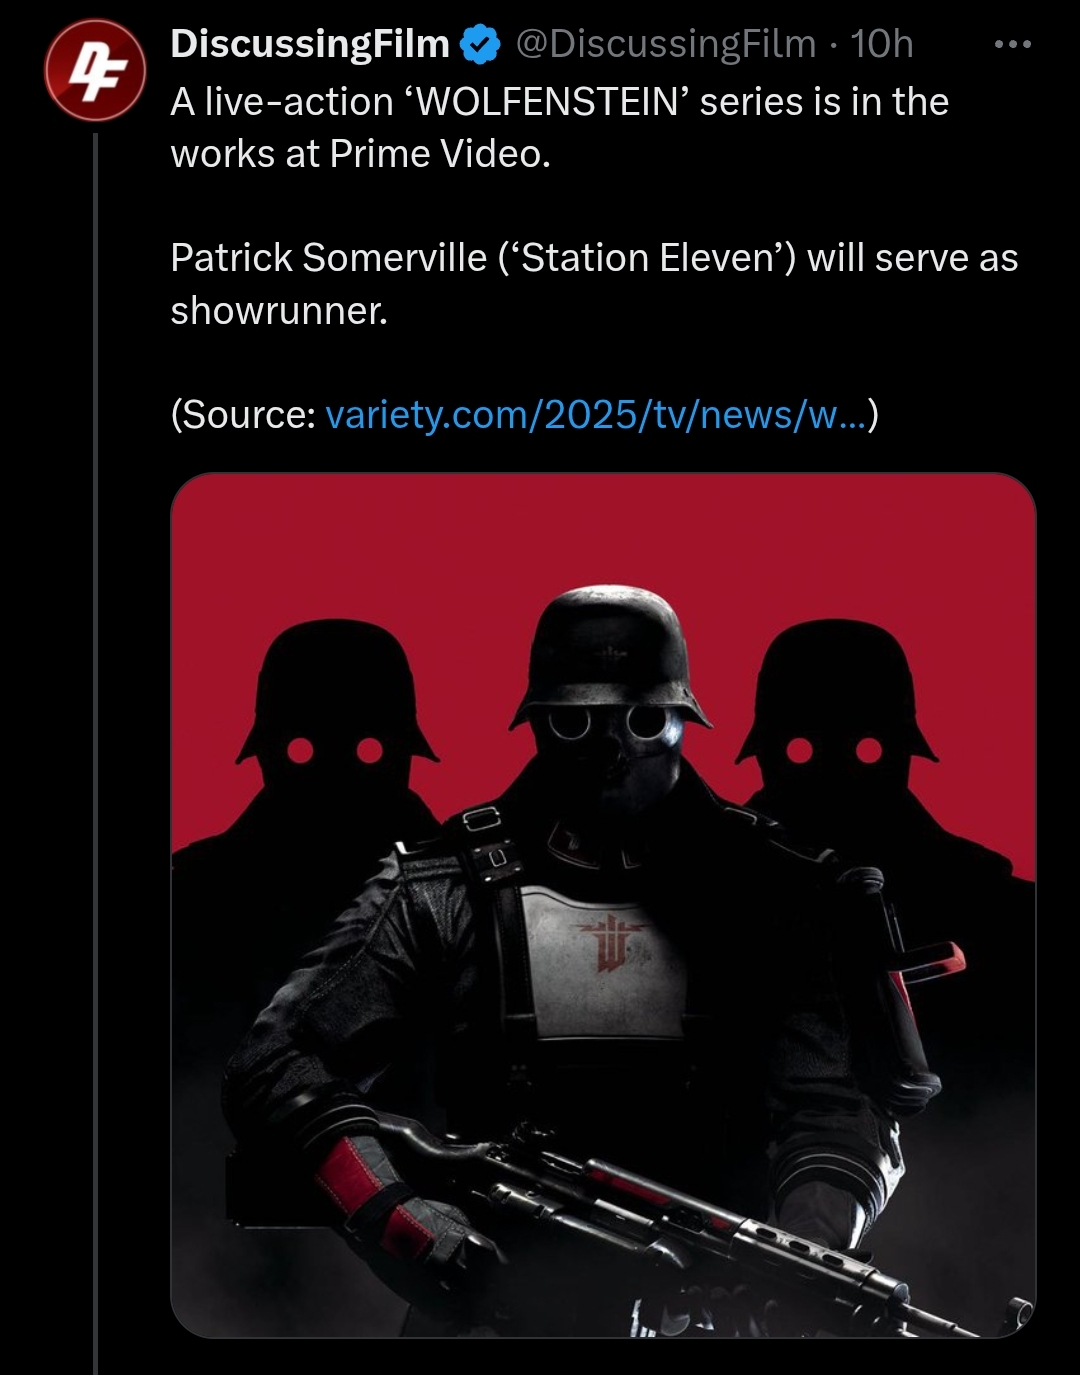Viewport: 1080px width, 1375px height.
Task: Click the word 'showrunner.'
Action: (x=279, y=310)
